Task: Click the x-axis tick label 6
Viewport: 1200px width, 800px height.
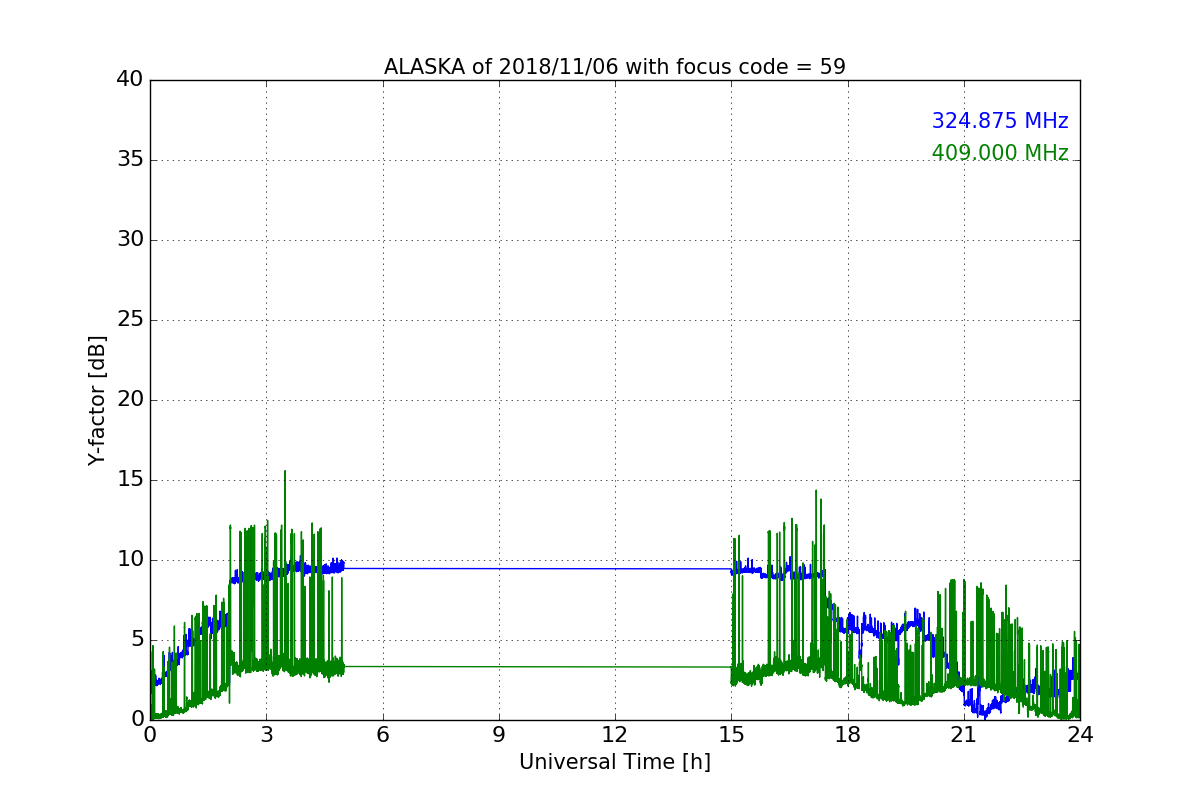Action: coord(383,734)
